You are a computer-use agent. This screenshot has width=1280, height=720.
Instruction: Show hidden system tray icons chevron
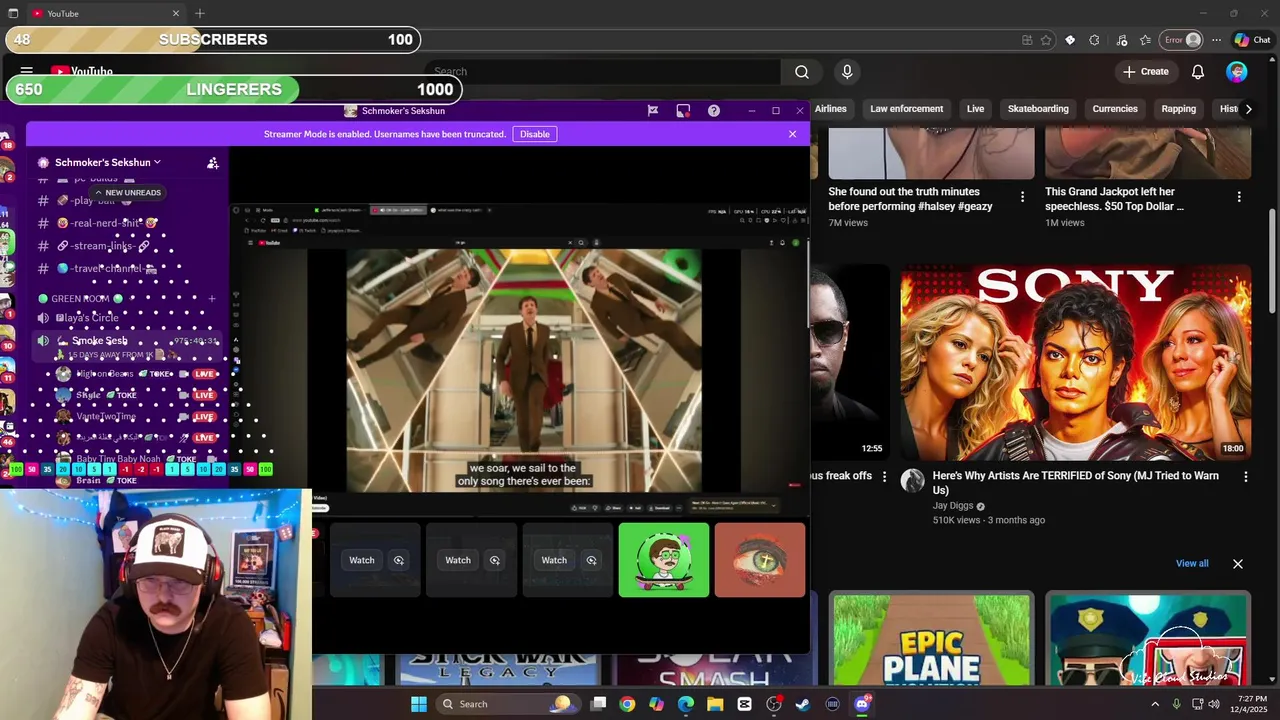coord(1155,704)
